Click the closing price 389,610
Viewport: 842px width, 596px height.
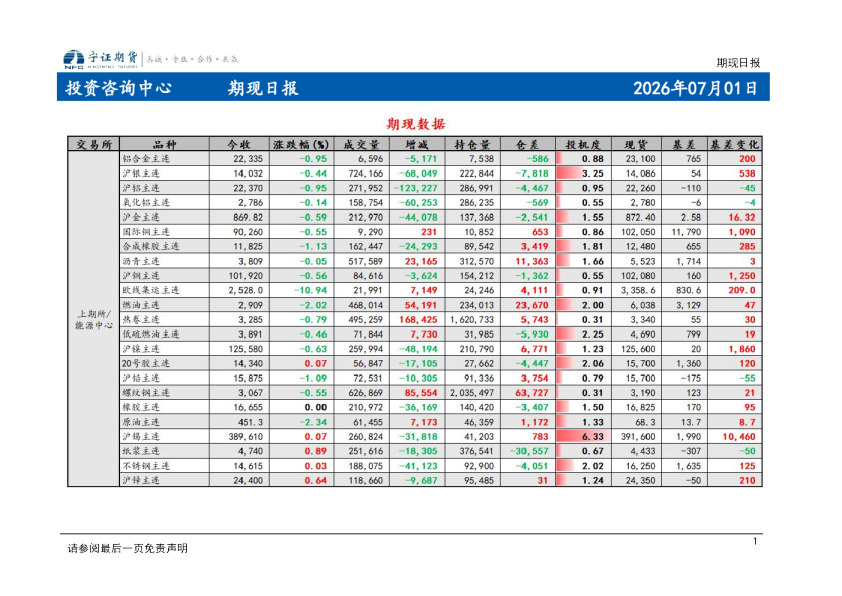coord(246,437)
